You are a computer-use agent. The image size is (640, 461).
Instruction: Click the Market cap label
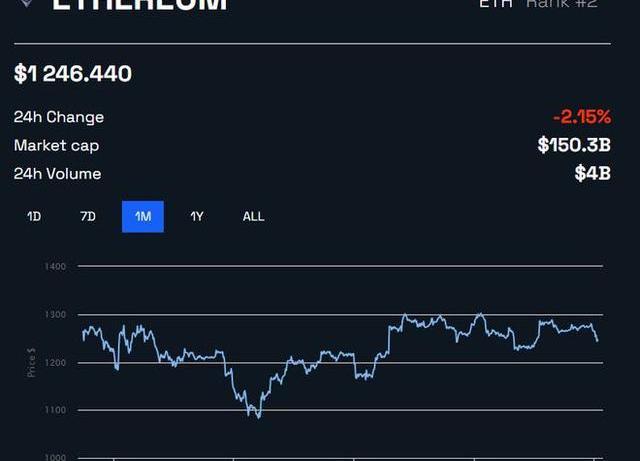coord(56,146)
